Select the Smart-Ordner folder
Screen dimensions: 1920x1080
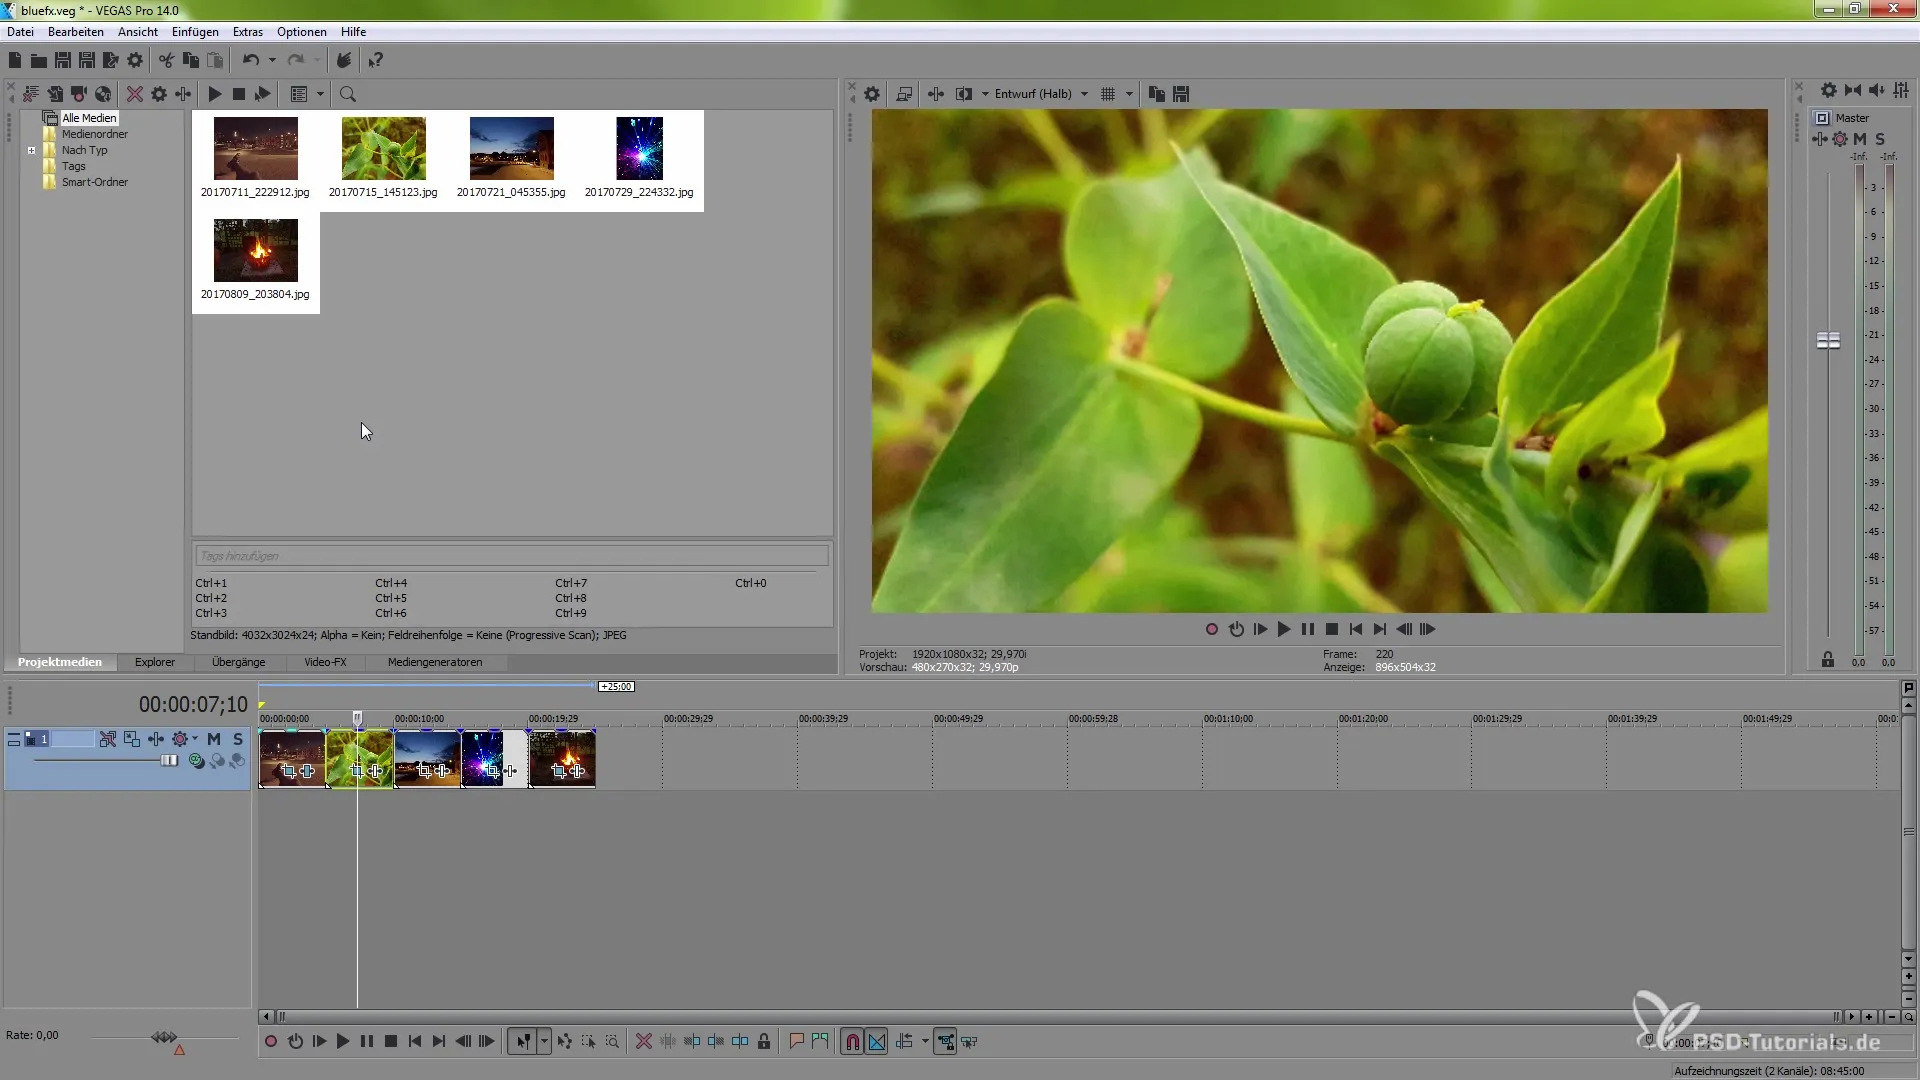pos(95,182)
